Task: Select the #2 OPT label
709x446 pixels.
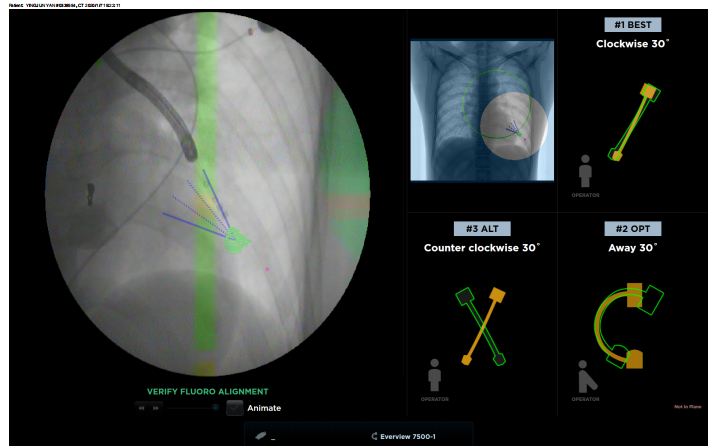Action: pos(632,228)
